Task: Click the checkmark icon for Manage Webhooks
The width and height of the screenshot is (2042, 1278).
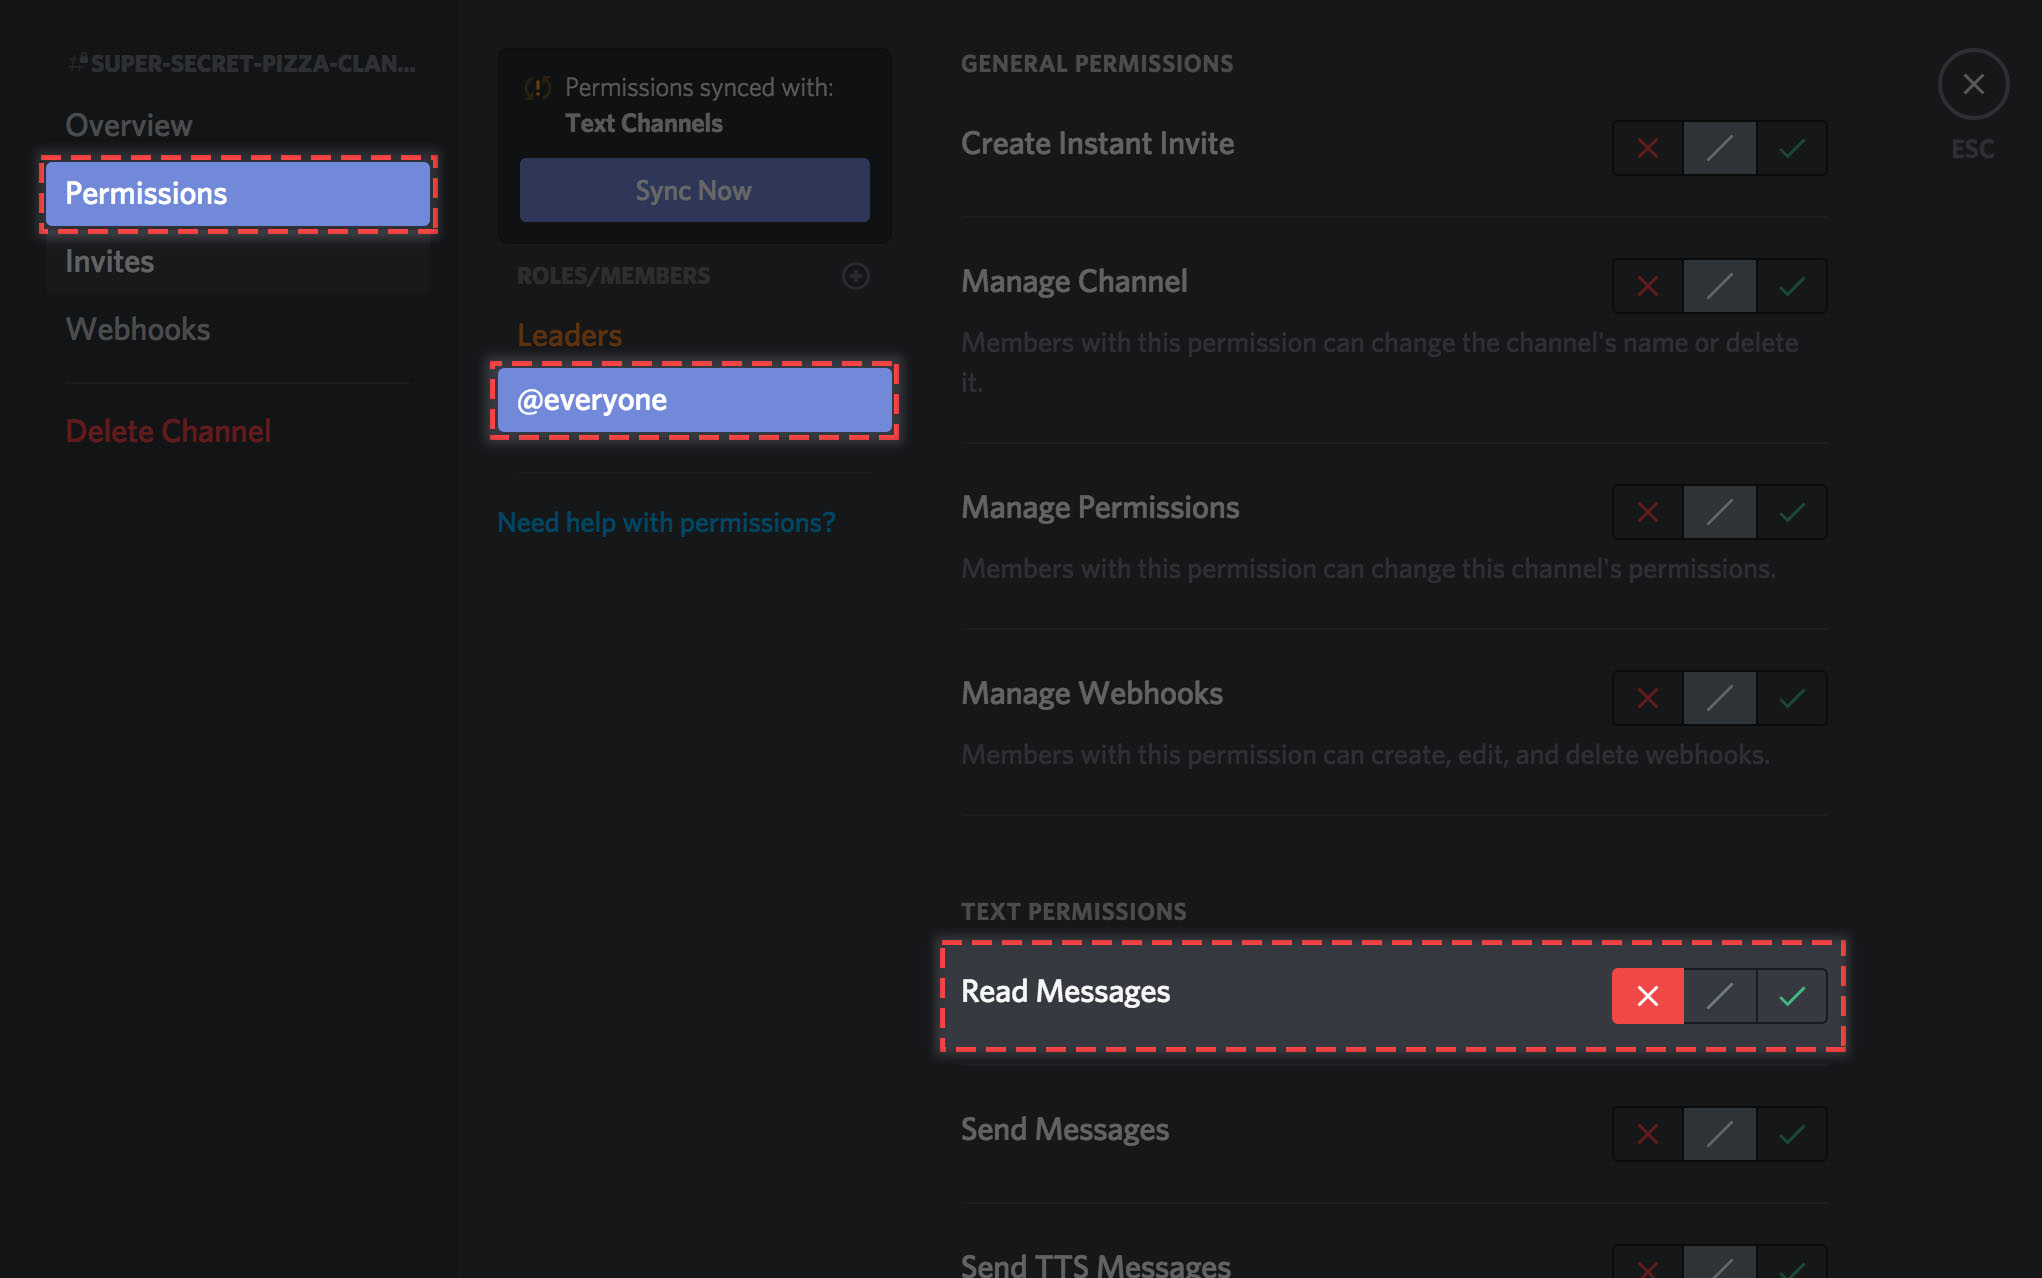Action: tap(1792, 695)
